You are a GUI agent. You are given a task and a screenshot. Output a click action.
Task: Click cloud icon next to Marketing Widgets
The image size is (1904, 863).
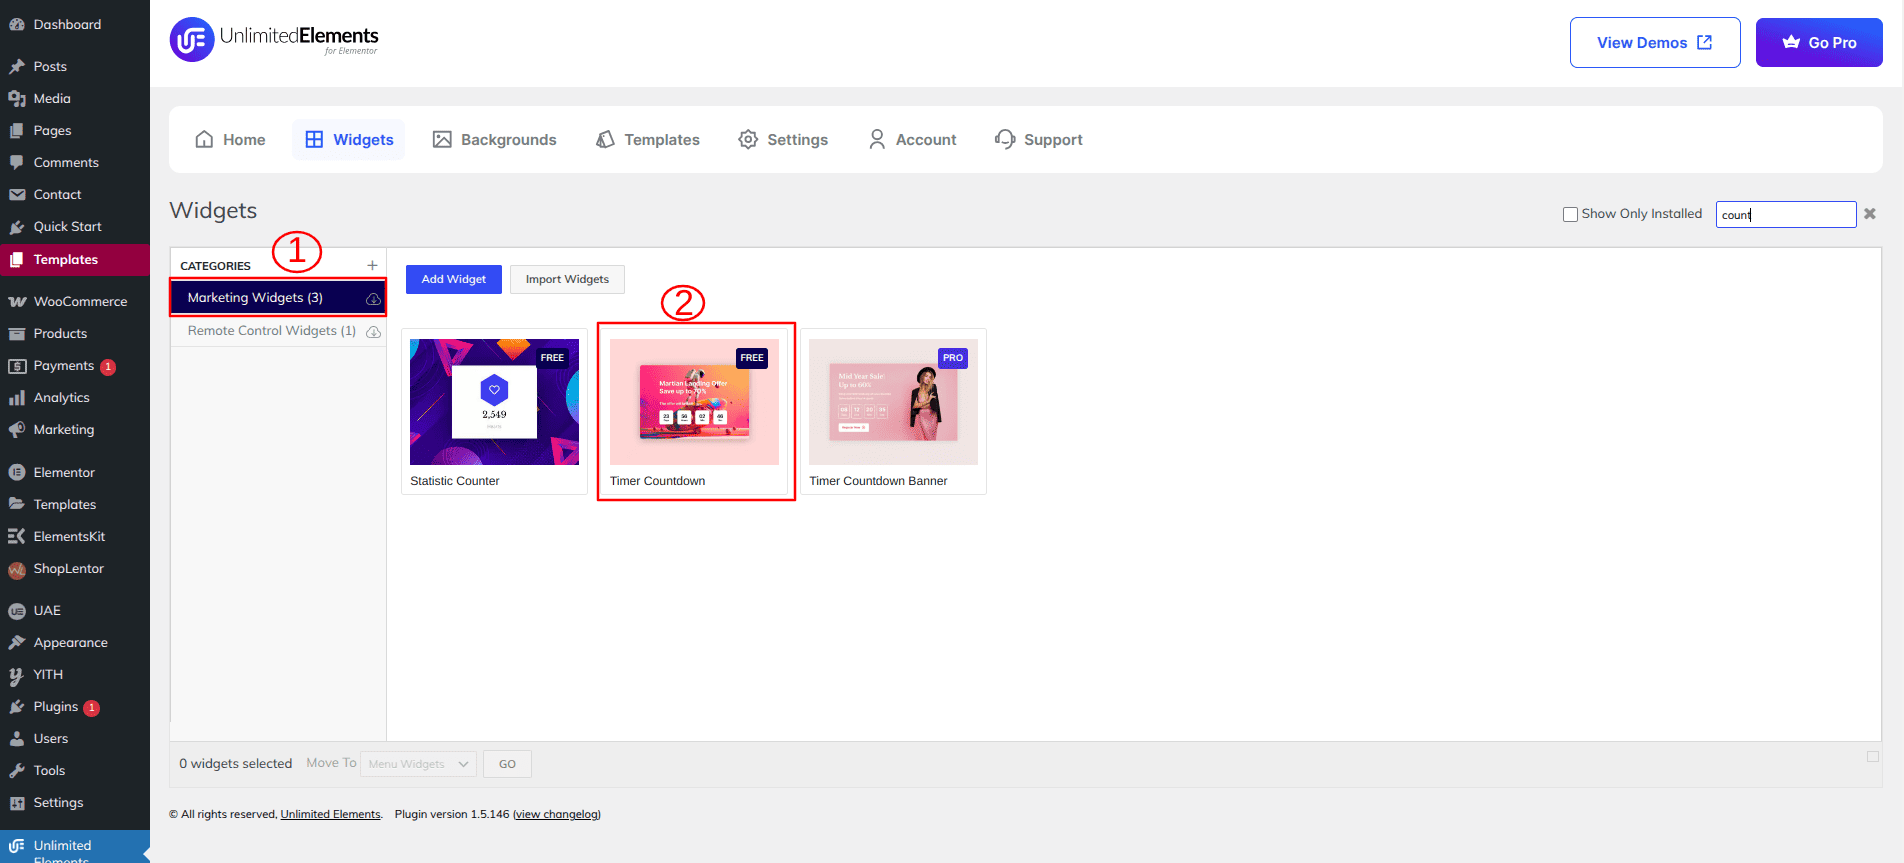coord(373,299)
